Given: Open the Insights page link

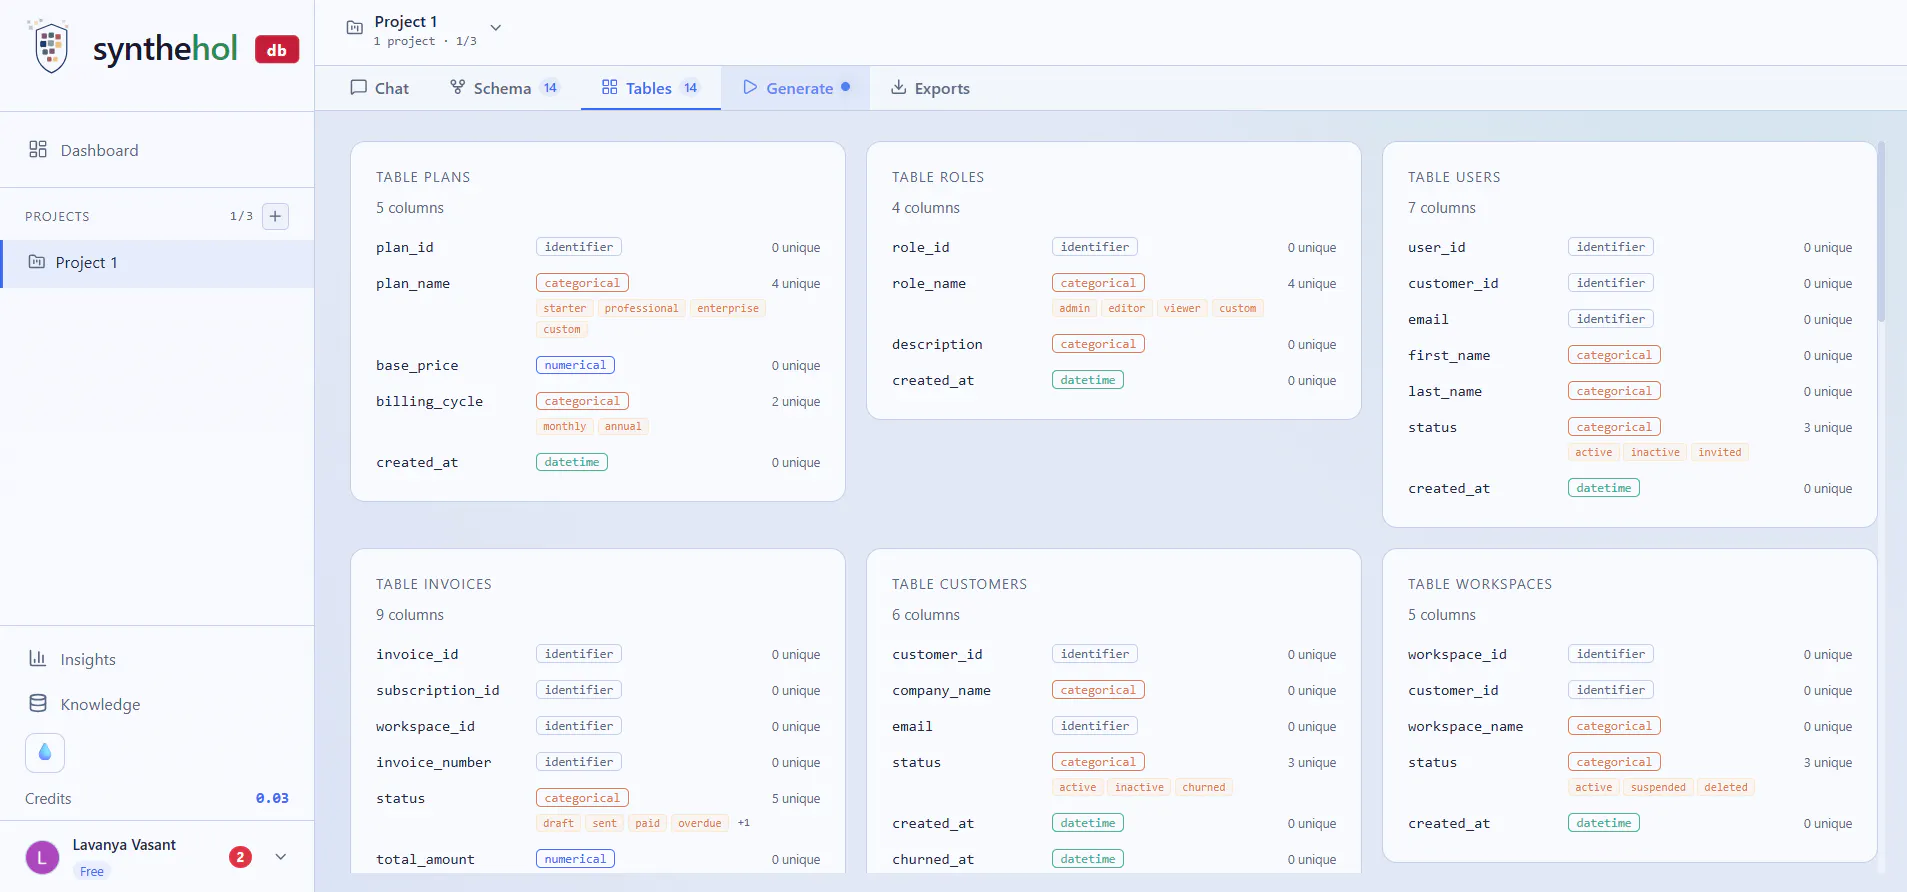Looking at the screenshot, I should [88, 659].
